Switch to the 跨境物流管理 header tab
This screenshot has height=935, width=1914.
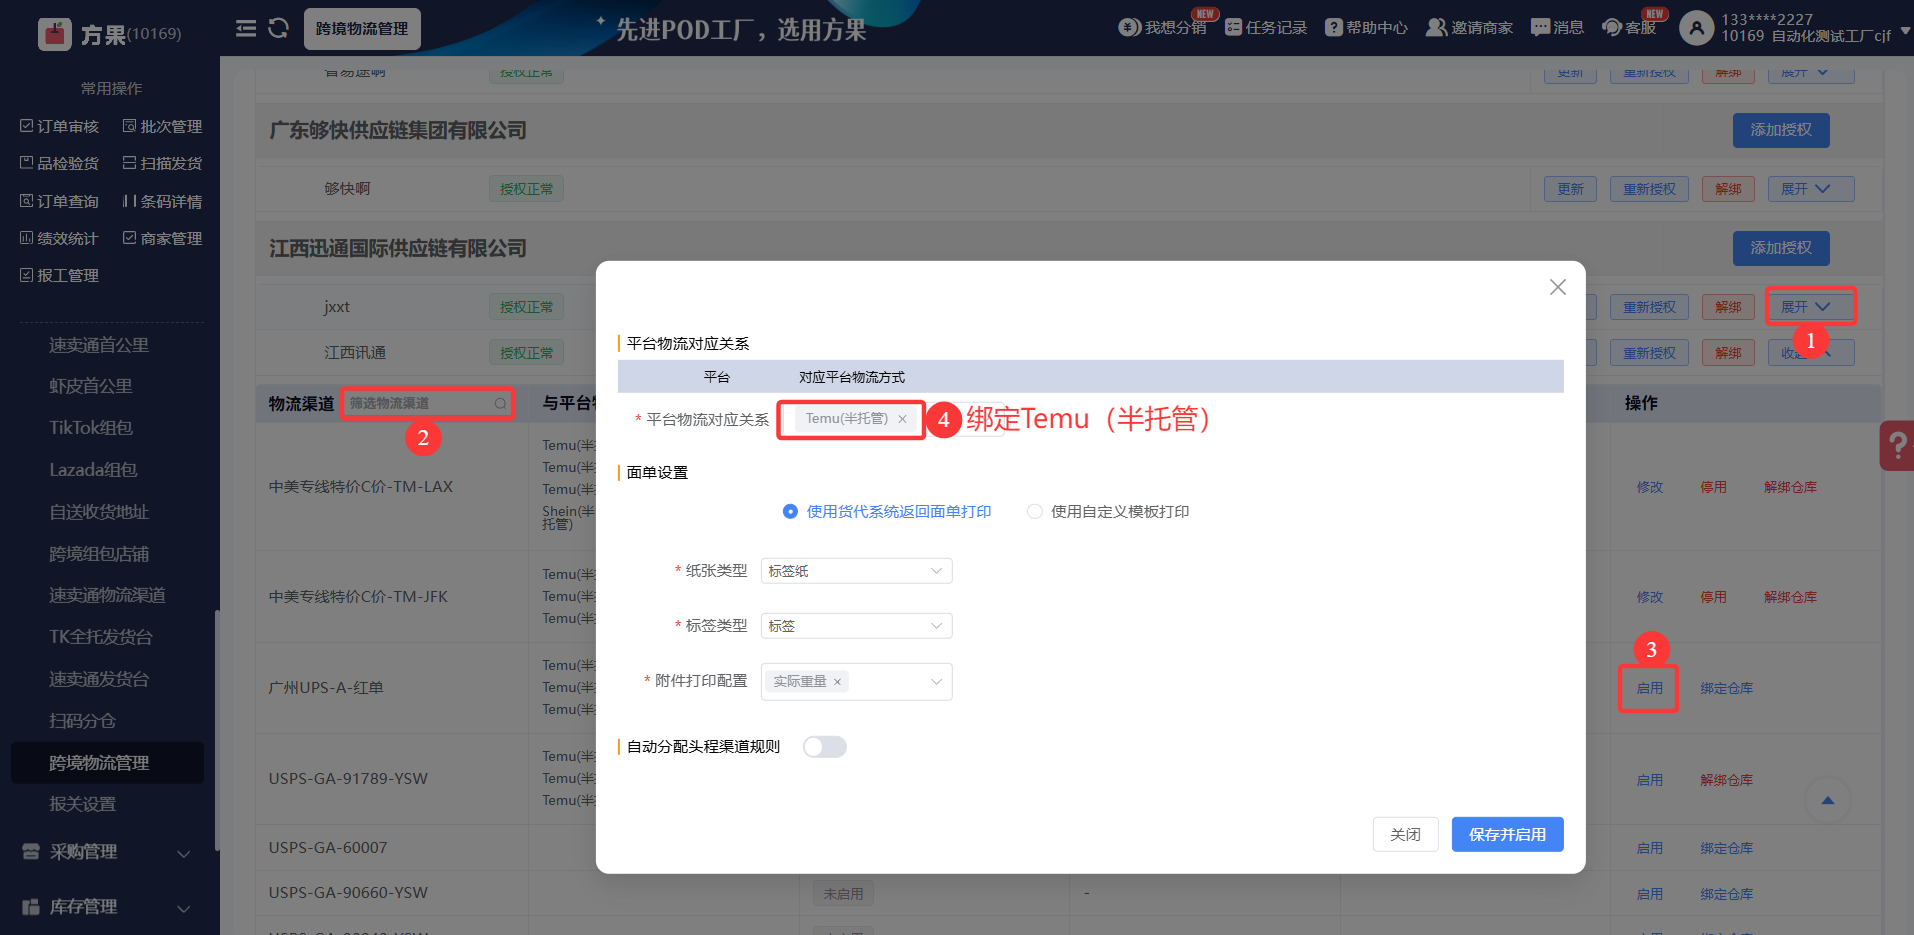tap(362, 28)
